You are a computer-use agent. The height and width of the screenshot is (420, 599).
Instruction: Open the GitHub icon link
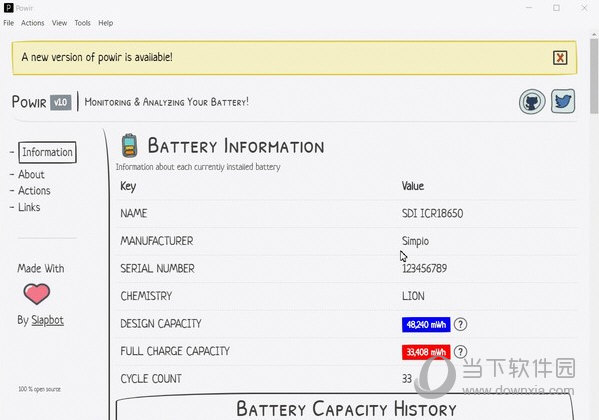pos(532,102)
